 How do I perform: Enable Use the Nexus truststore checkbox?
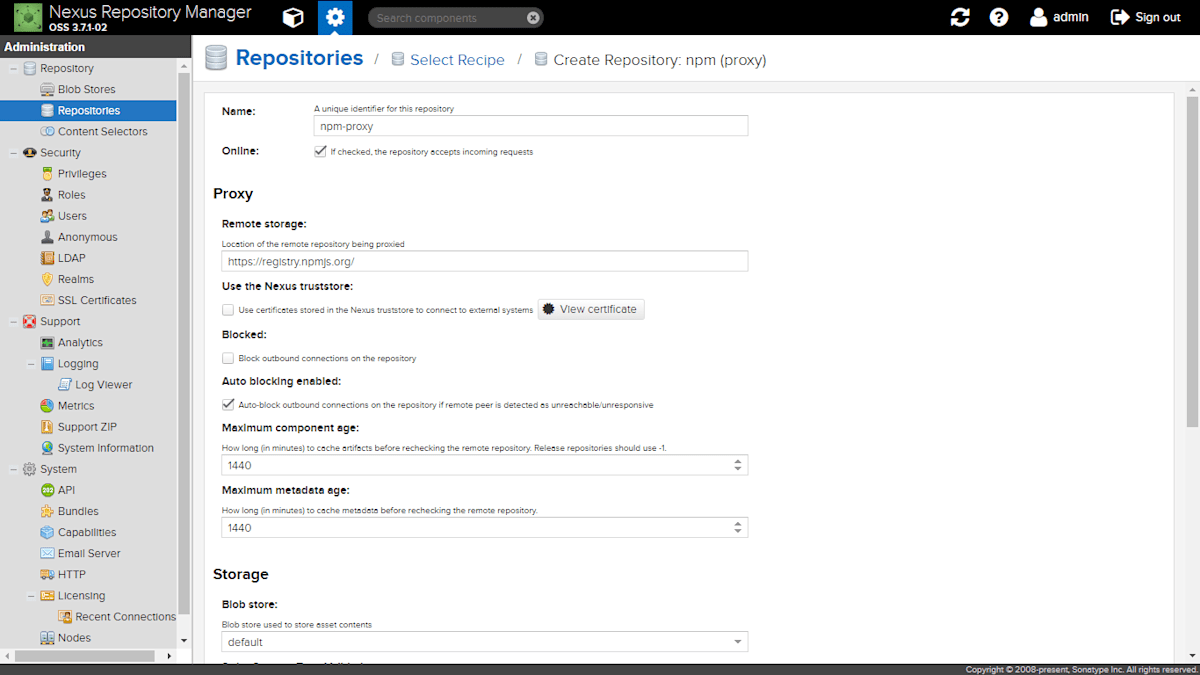pos(228,310)
